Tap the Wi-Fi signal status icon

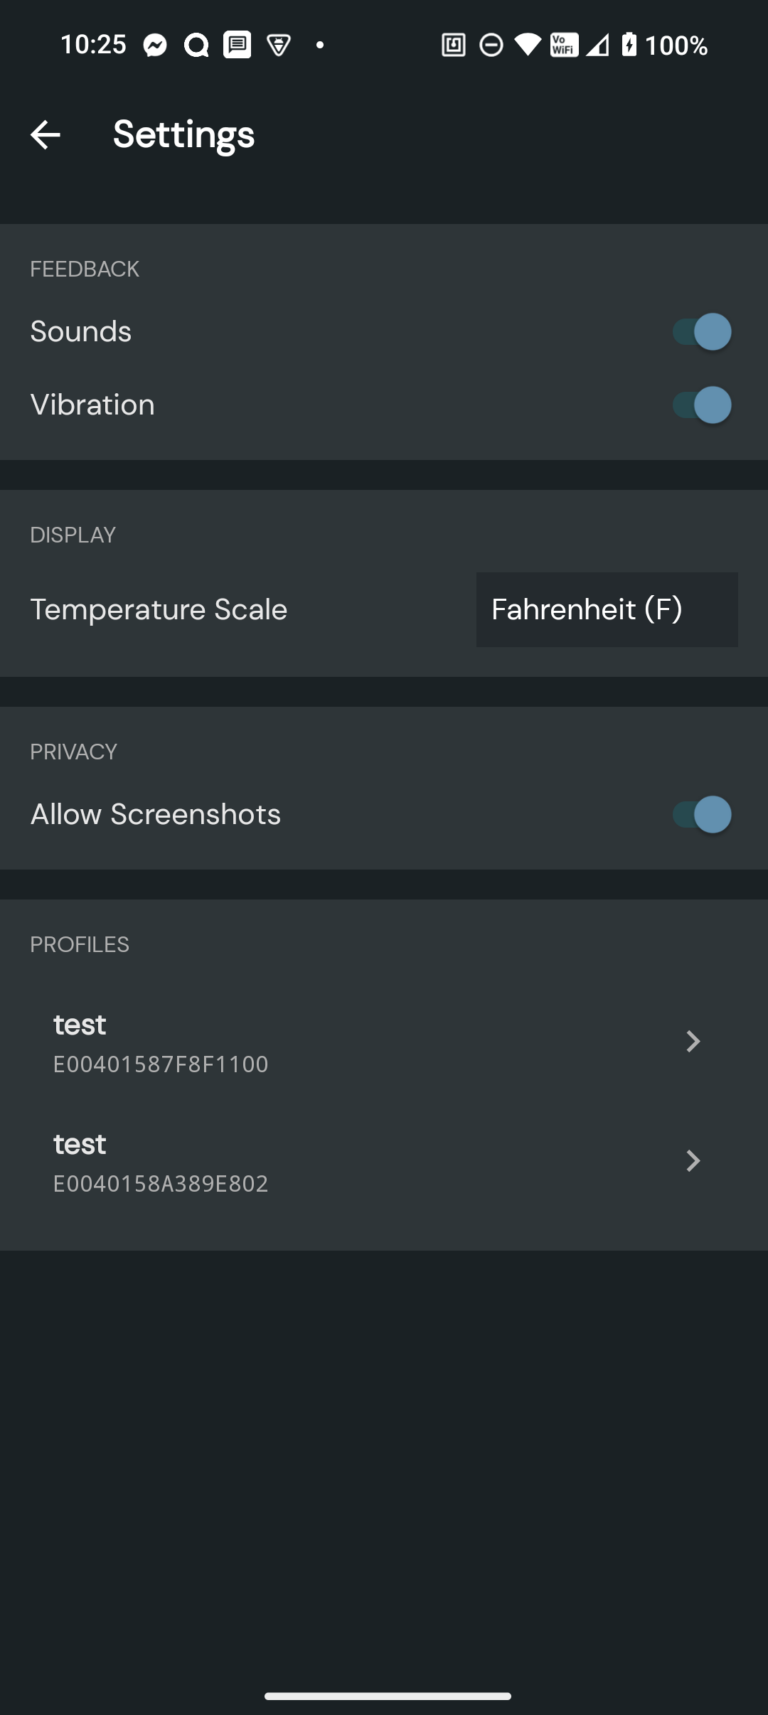pos(527,45)
